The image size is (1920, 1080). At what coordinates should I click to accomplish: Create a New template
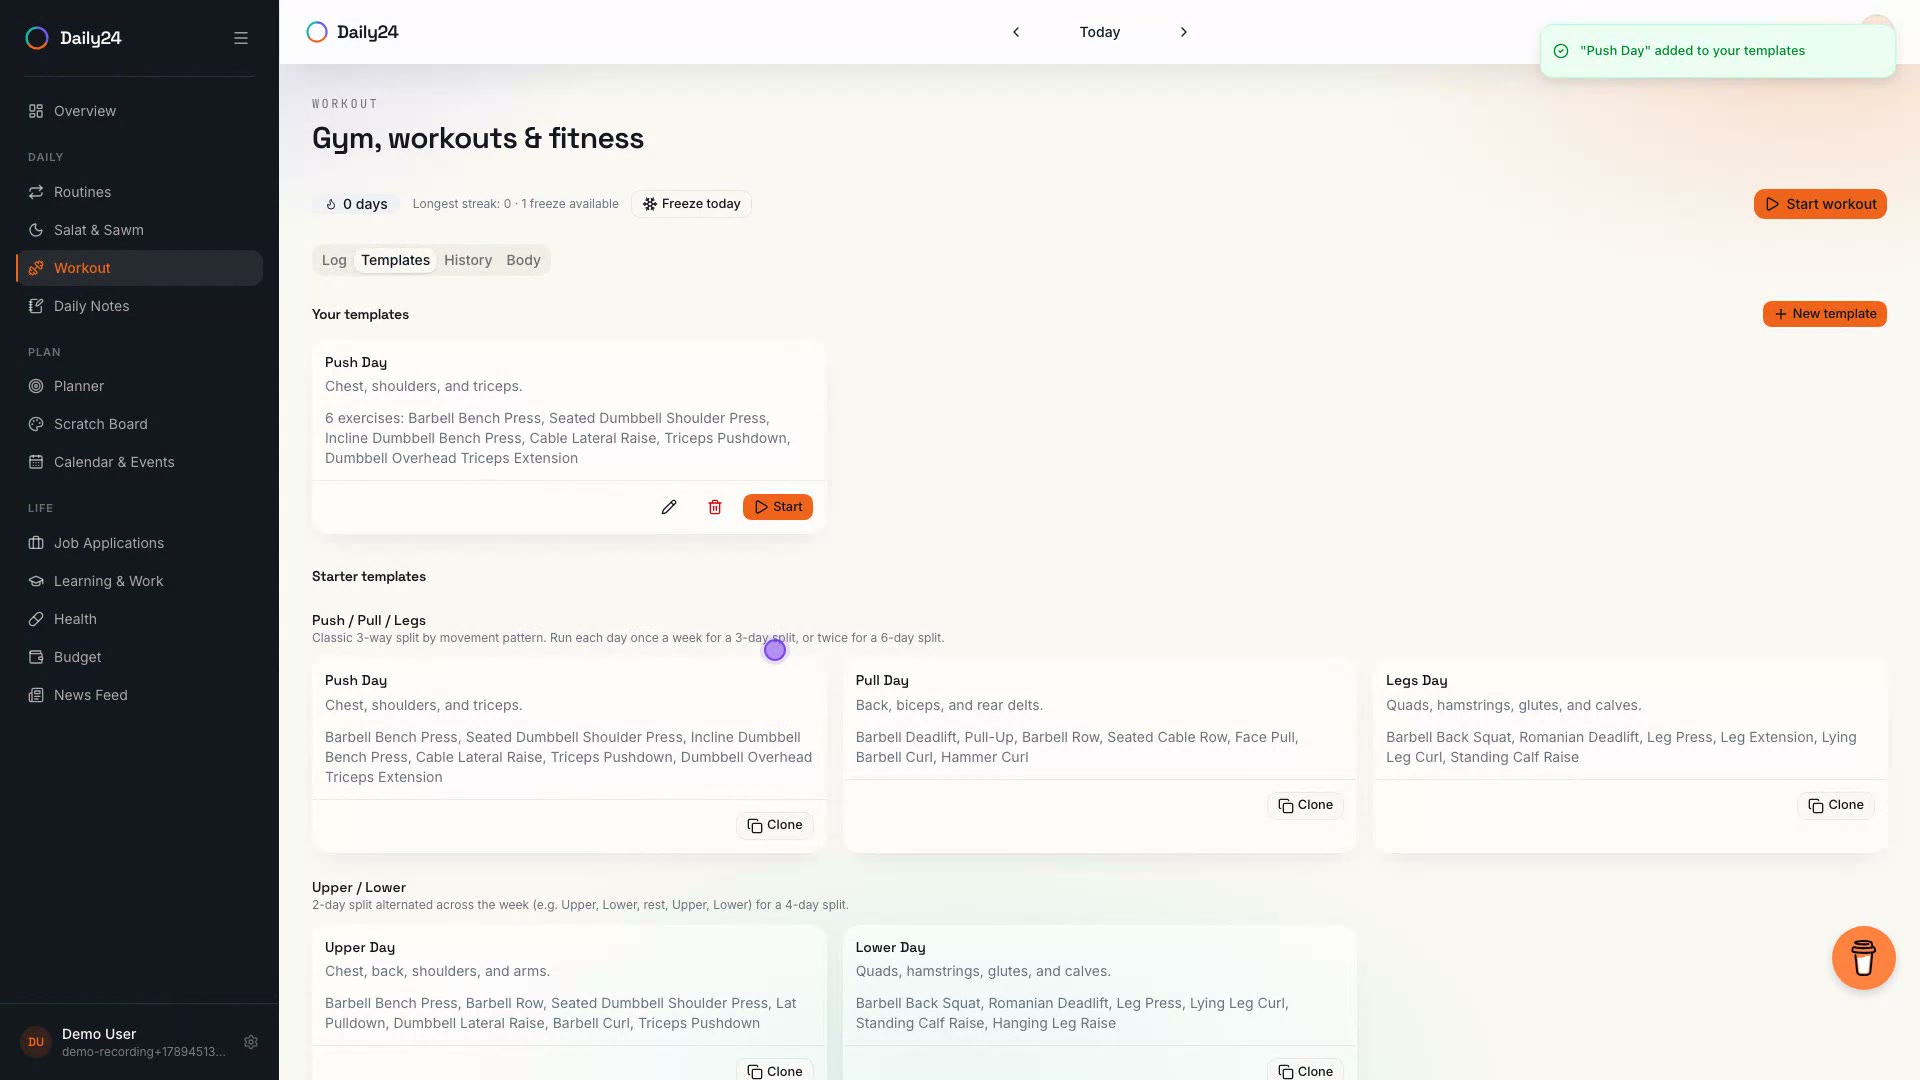pos(1824,314)
